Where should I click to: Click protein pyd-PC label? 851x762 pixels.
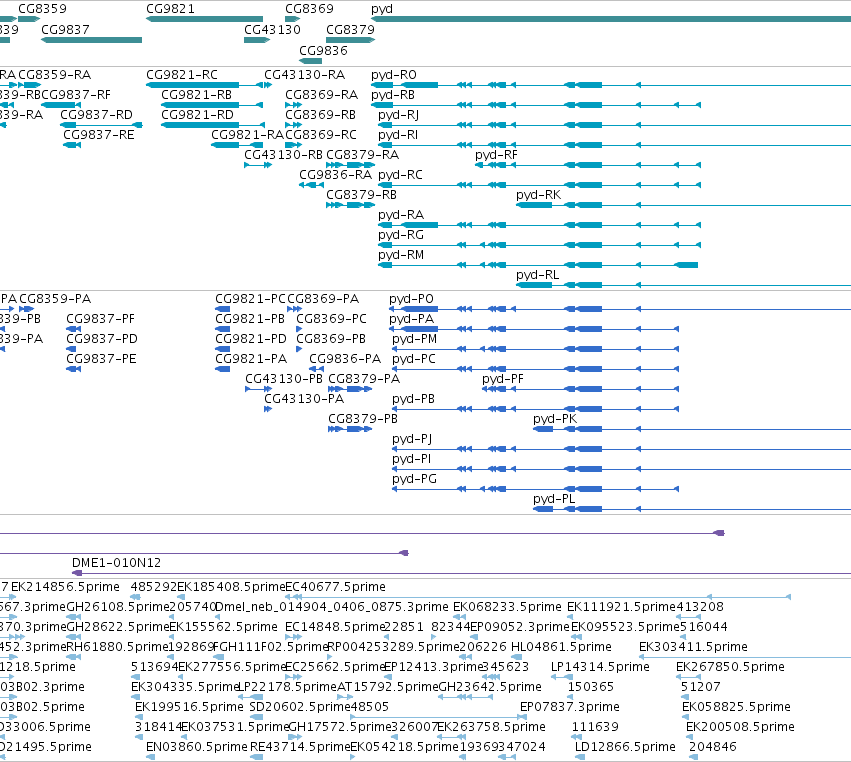(414, 359)
